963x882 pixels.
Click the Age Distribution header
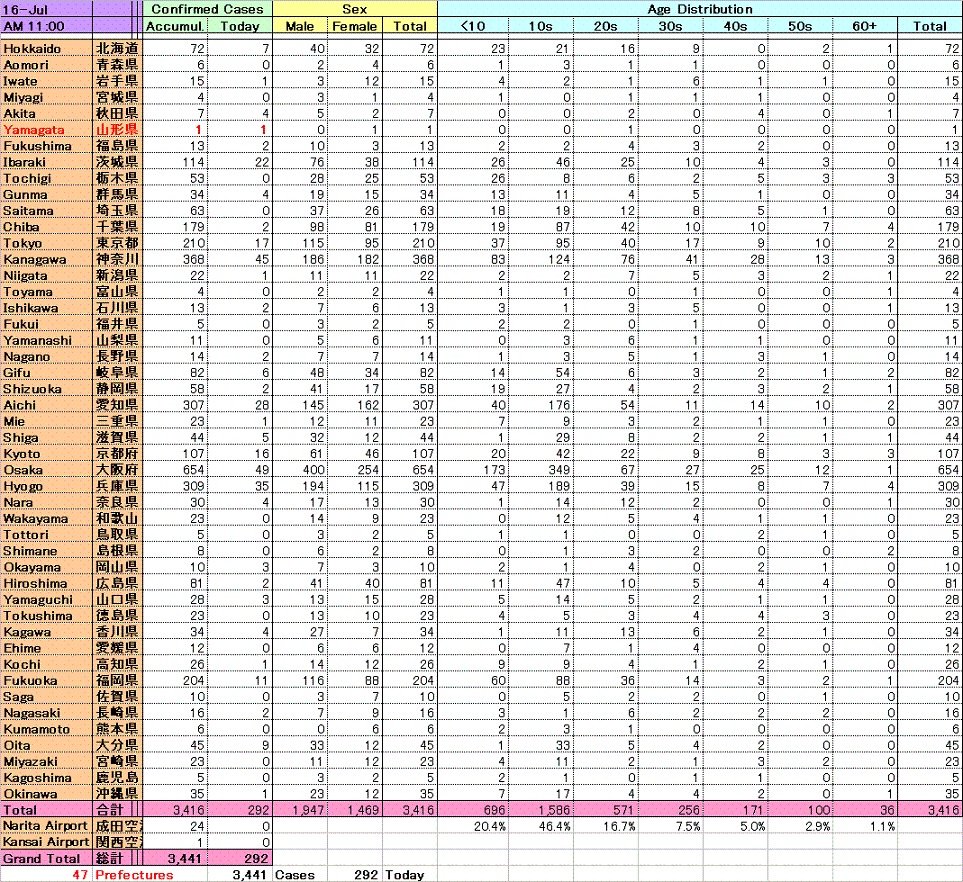(699, 9)
